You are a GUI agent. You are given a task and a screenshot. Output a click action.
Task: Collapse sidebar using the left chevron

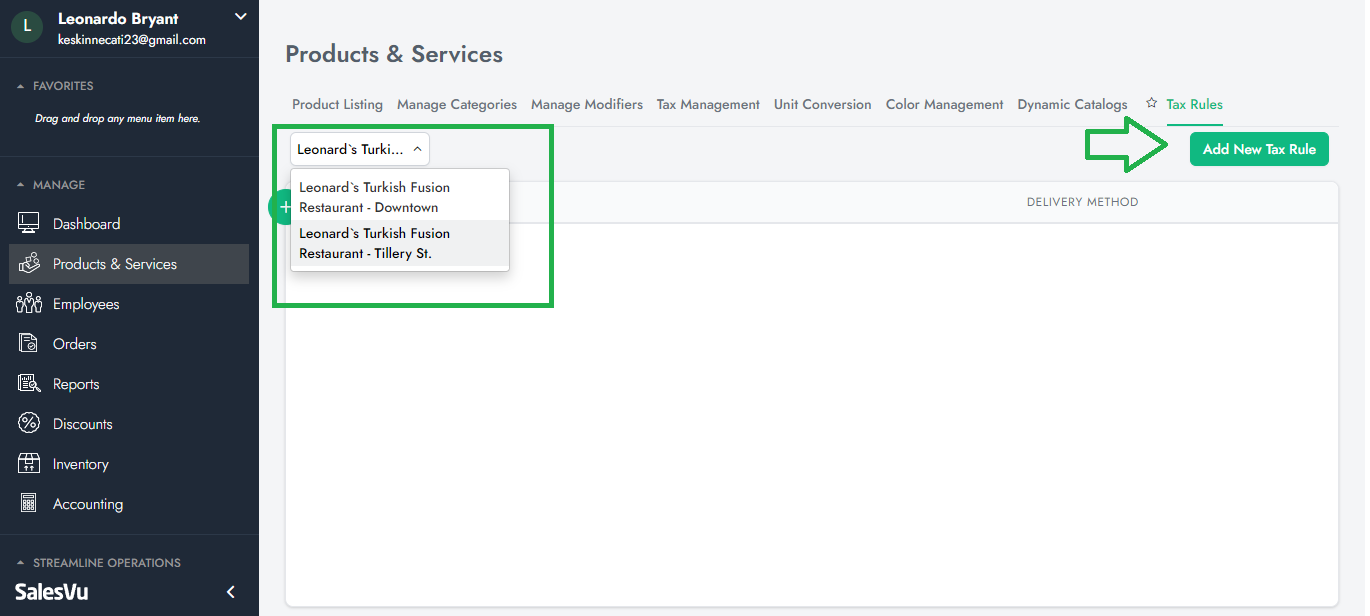click(x=231, y=592)
